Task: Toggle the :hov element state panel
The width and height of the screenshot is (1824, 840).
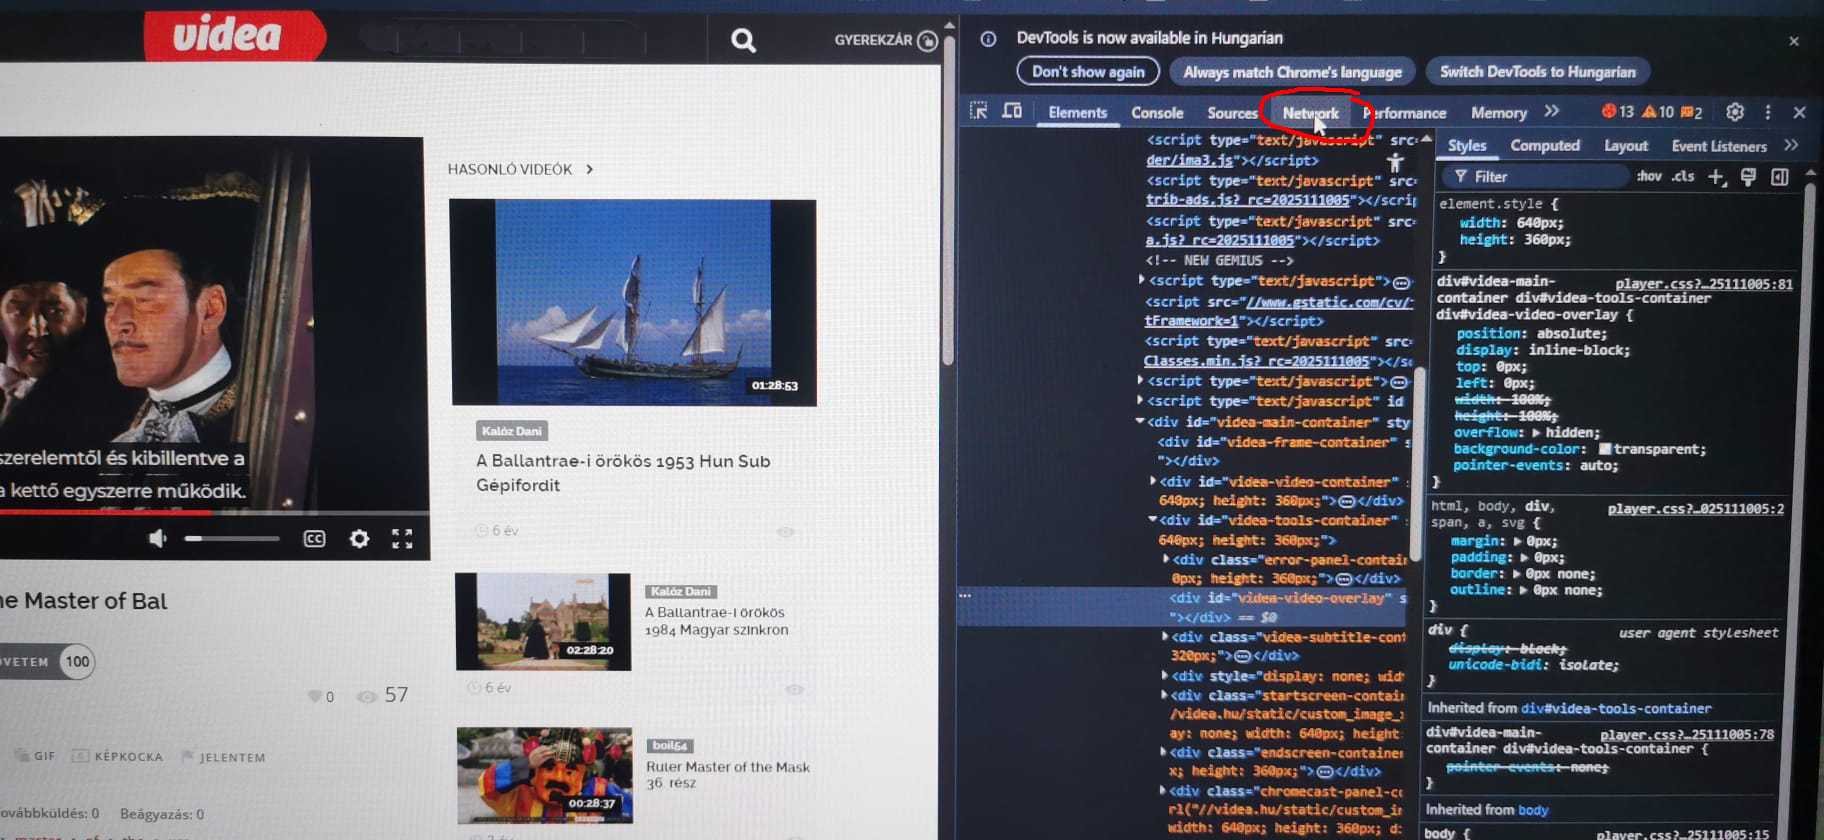Action: pos(1649,177)
